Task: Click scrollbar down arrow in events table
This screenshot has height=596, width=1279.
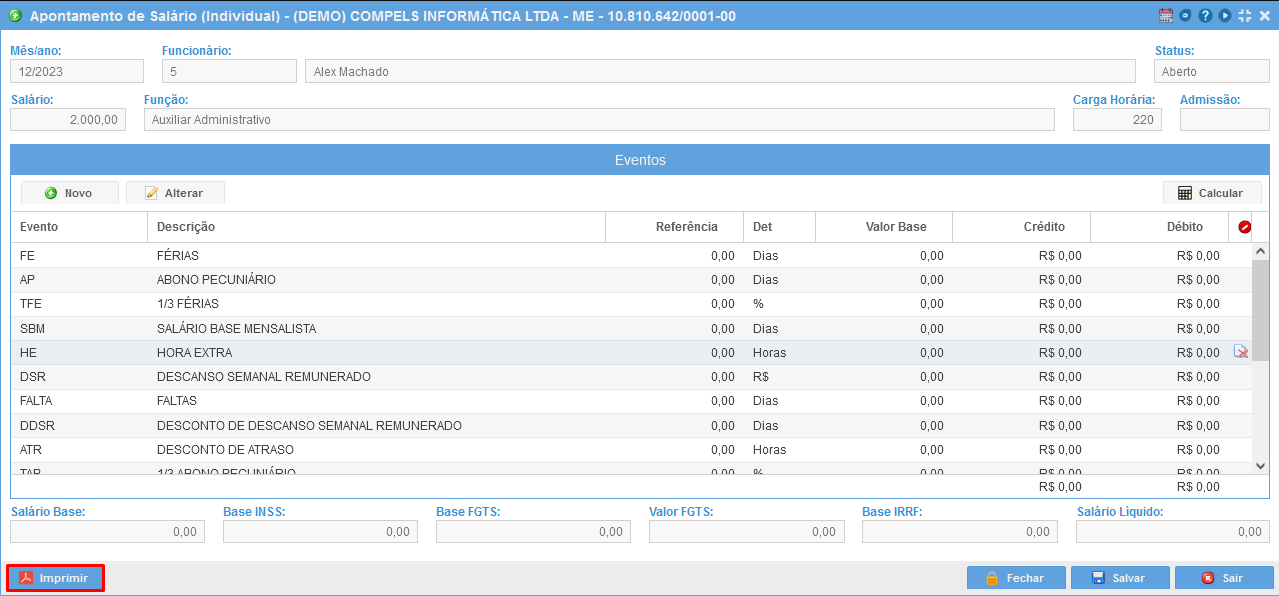Action: click(1260, 466)
